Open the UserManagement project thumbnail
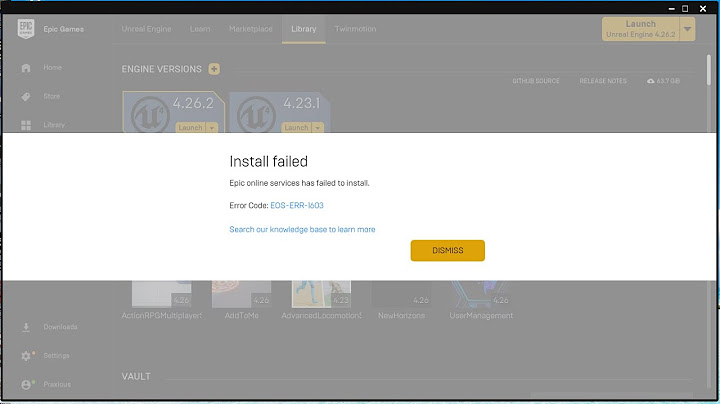 pyautogui.click(x=481, y=294)
